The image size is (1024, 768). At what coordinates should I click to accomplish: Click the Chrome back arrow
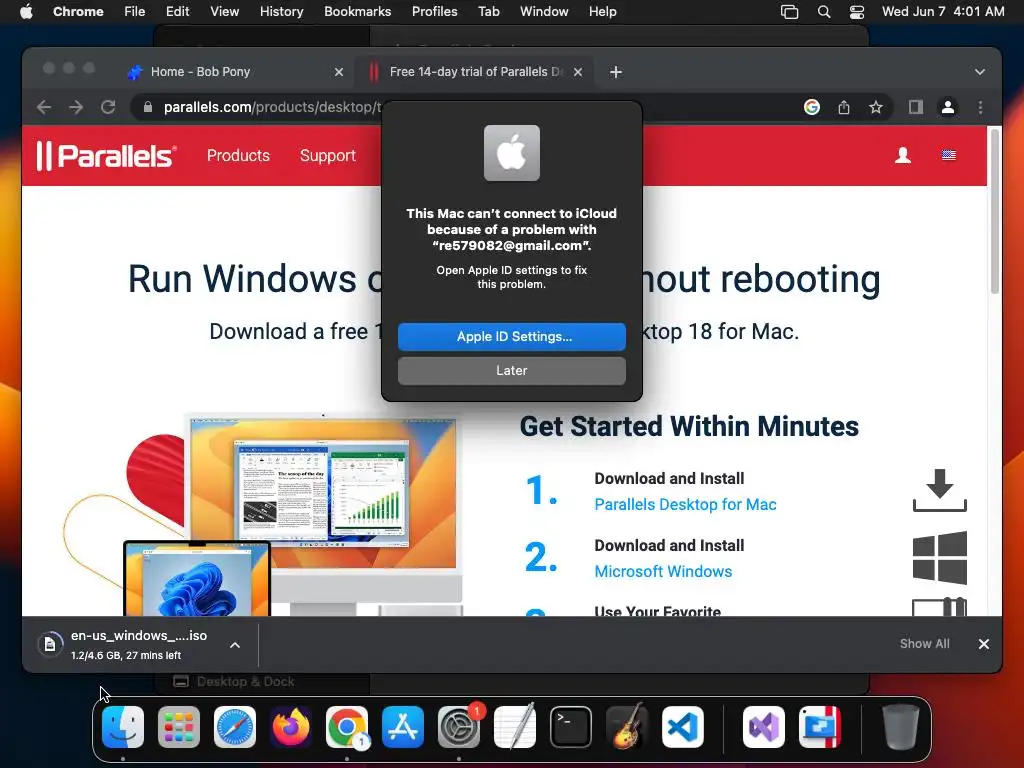[44, 107]
